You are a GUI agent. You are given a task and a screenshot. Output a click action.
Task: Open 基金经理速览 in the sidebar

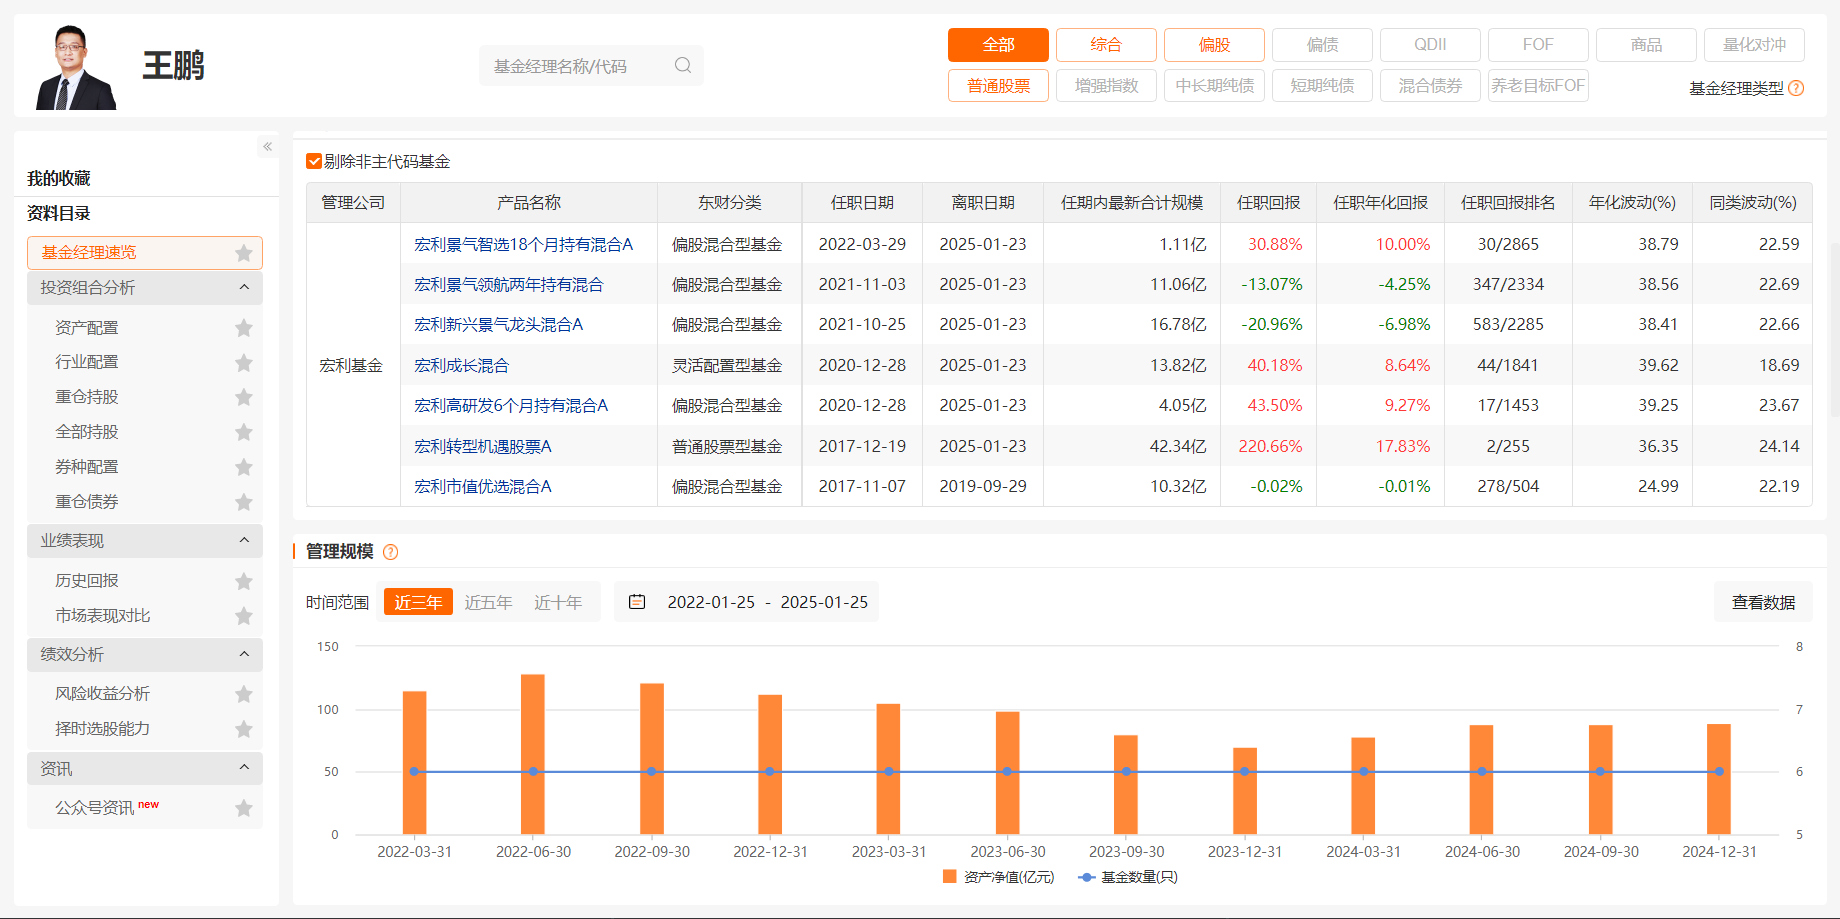[89, 253]
